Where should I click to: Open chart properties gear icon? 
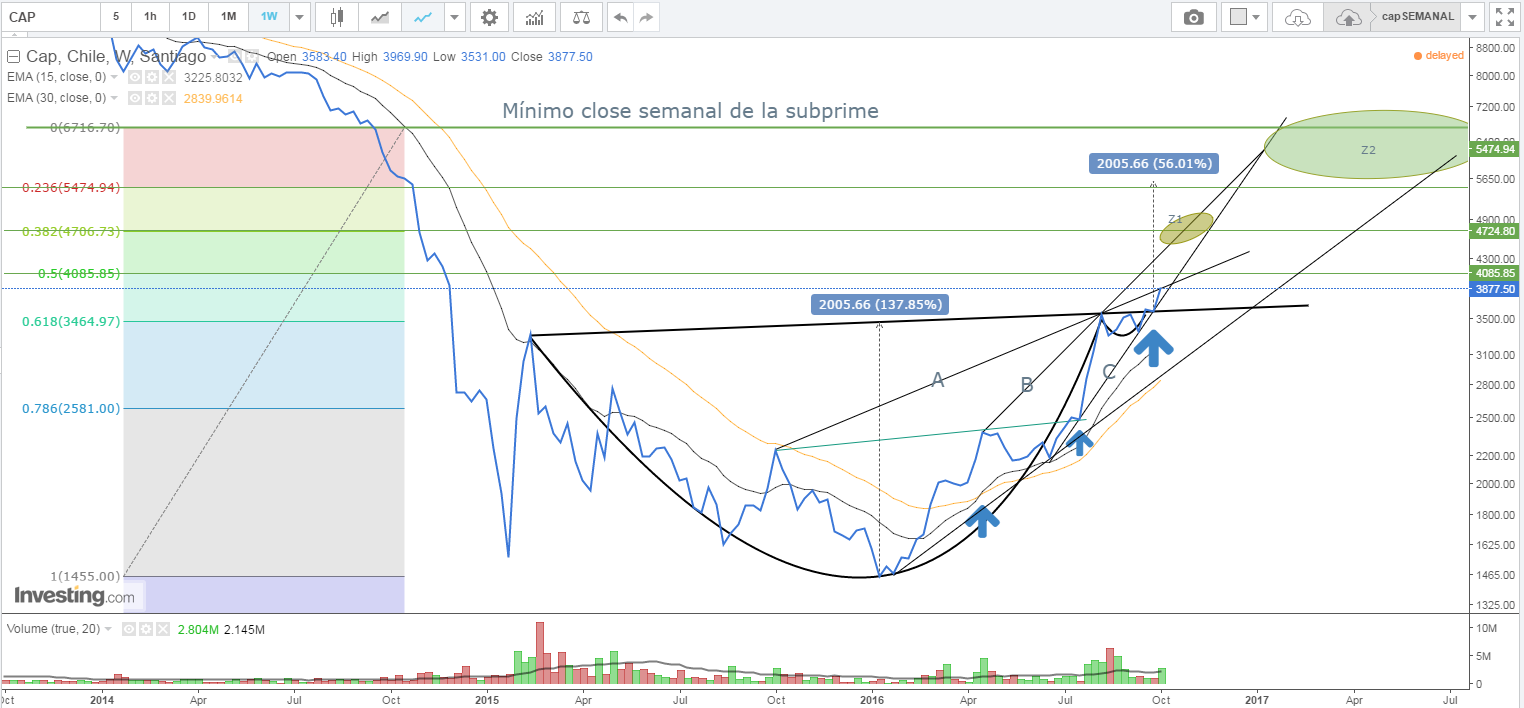point(489,17)
